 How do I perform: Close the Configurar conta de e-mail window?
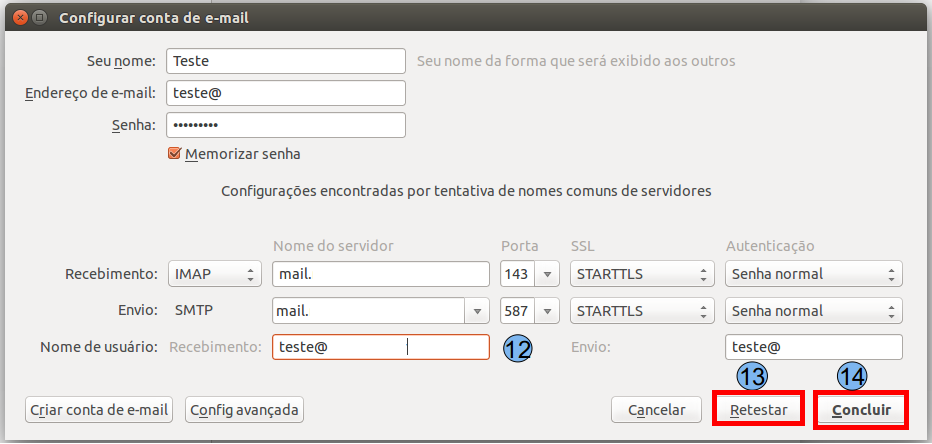tap(18, 18)
